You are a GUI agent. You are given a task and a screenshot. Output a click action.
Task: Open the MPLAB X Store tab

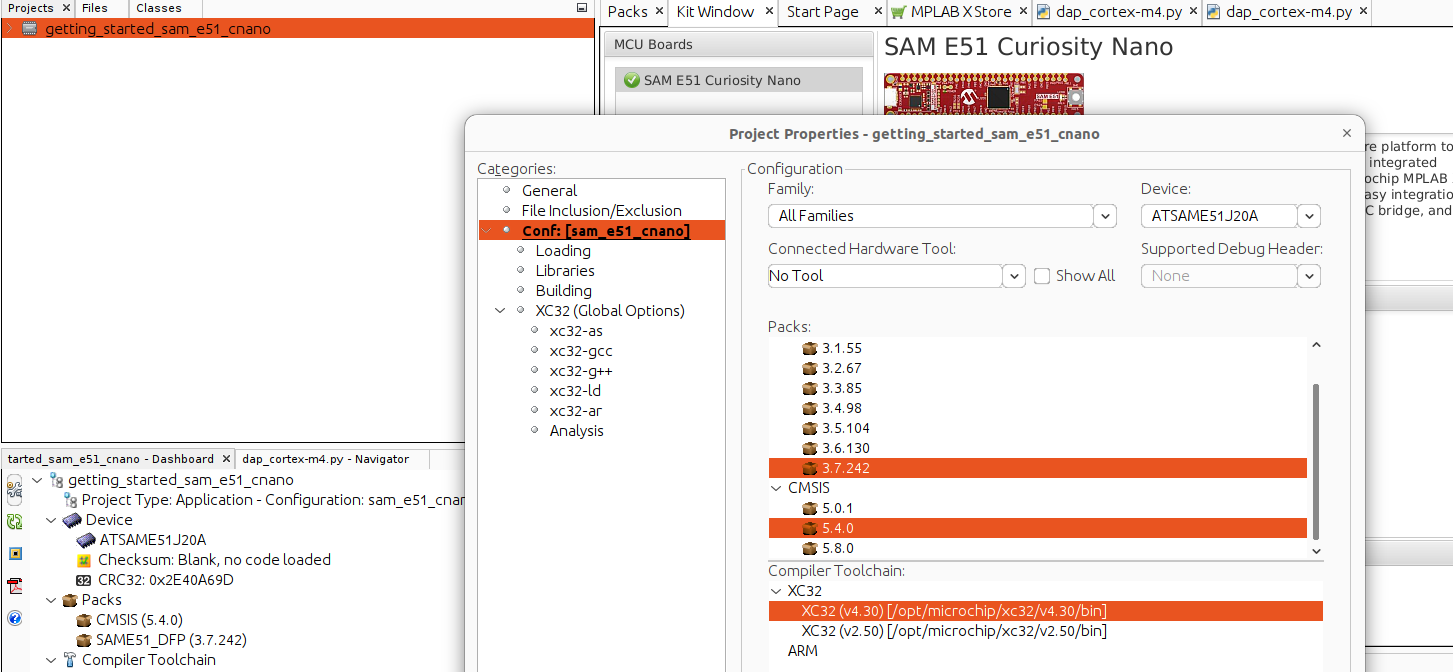(x=961, y=12)
